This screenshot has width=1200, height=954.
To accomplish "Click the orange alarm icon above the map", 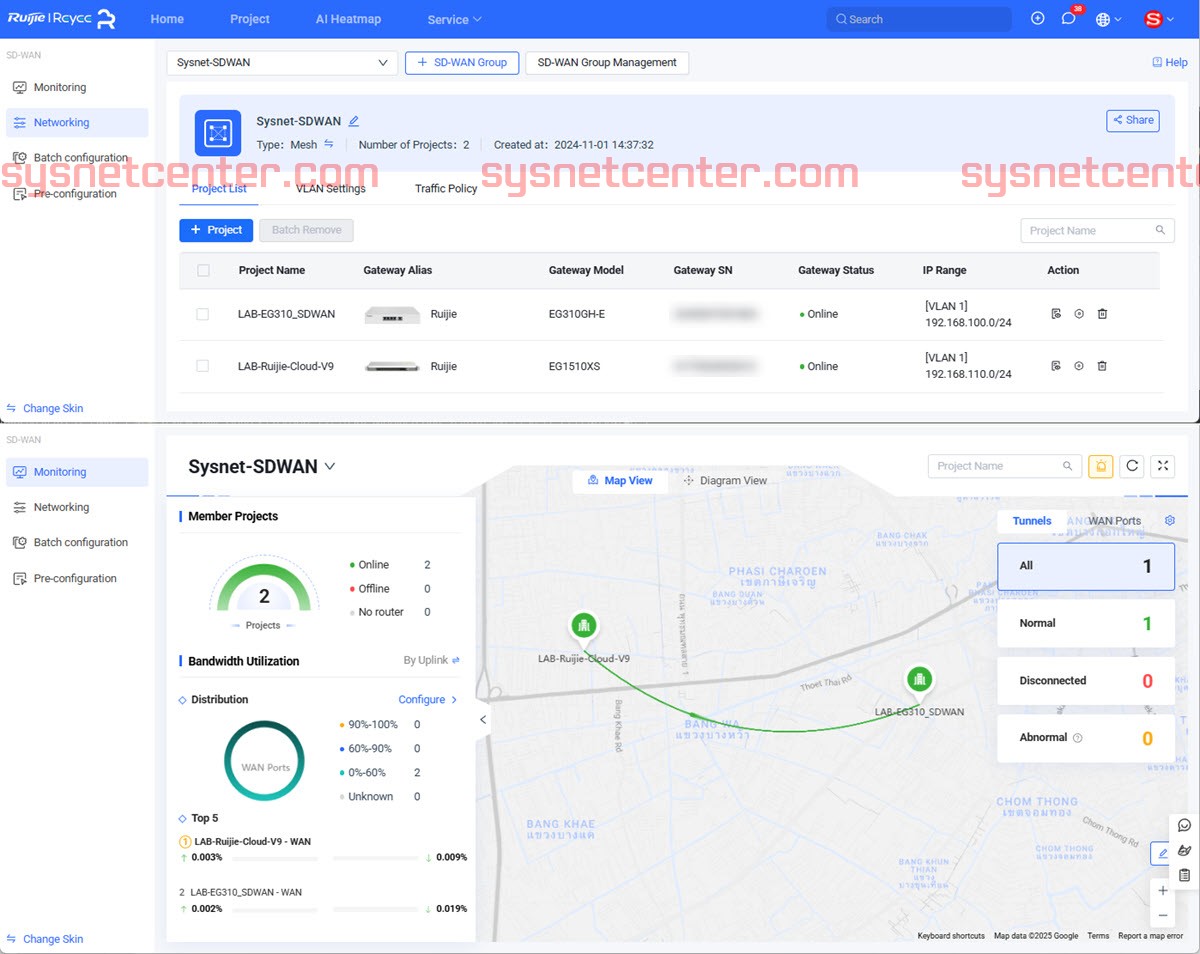I will (1101, 466).
